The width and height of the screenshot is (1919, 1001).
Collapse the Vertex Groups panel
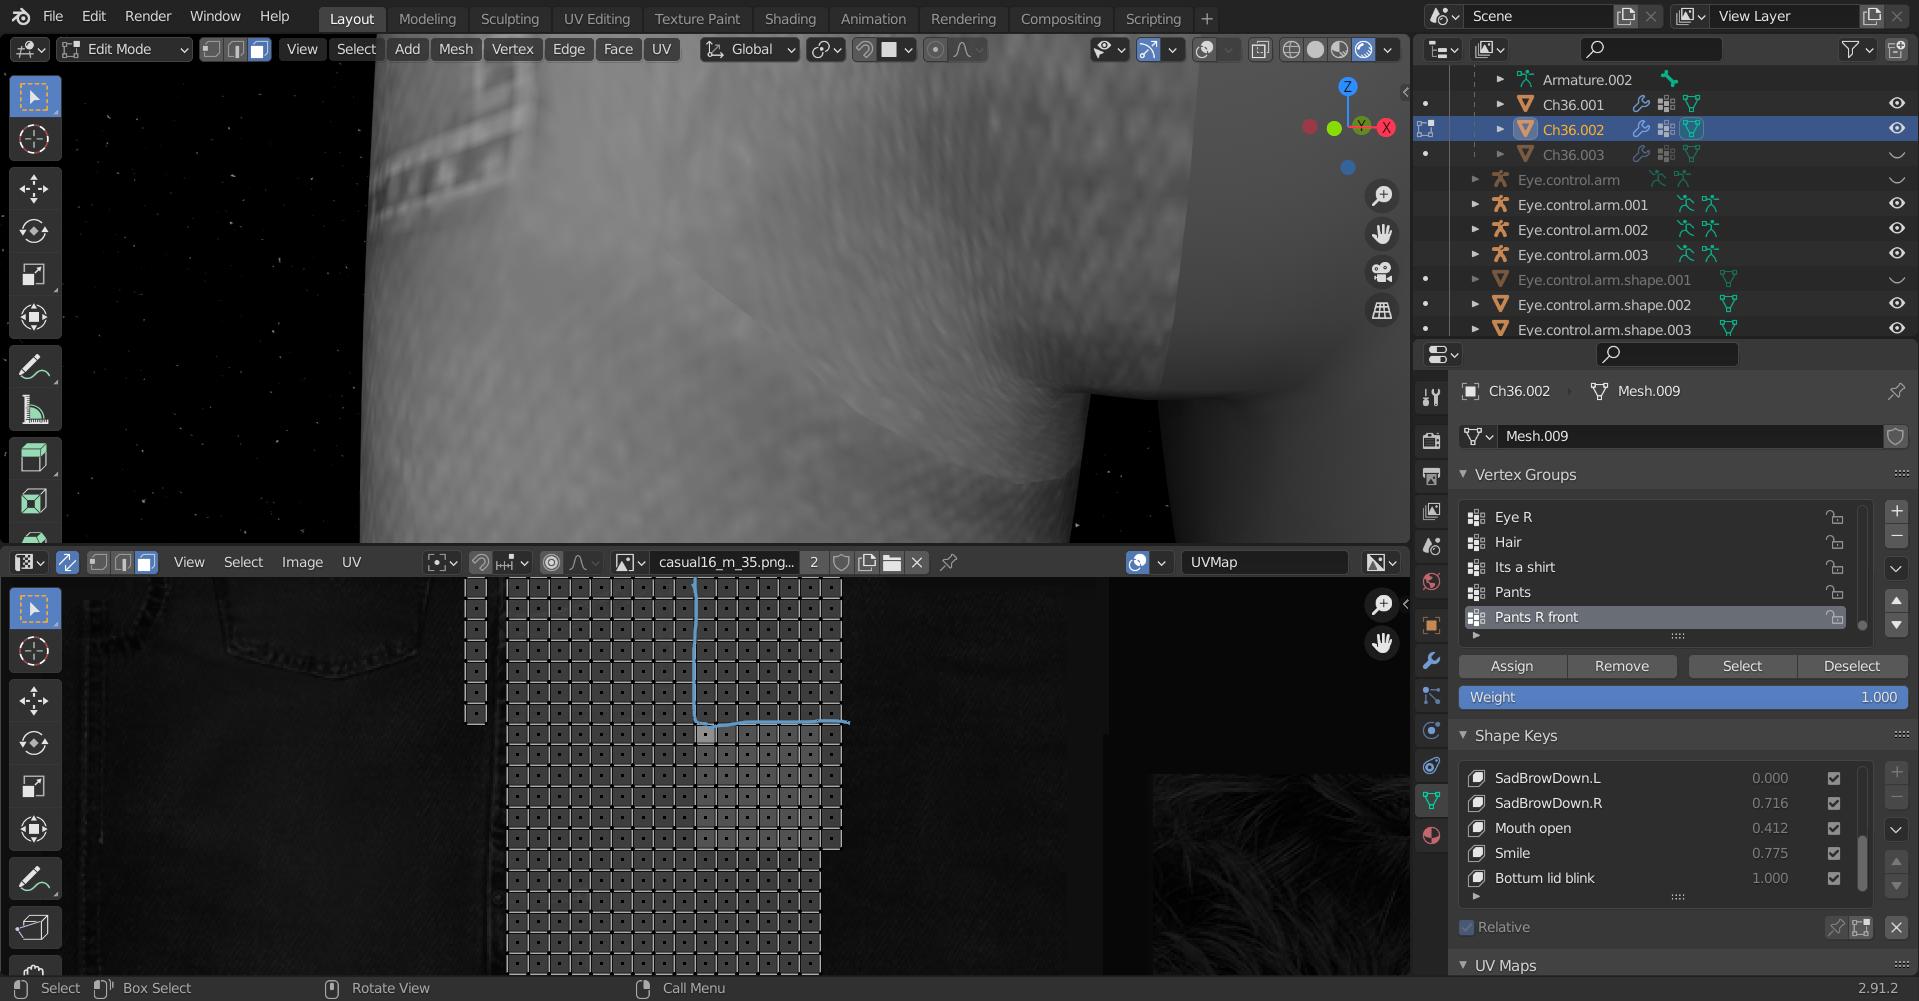[x=1464, y=474]
